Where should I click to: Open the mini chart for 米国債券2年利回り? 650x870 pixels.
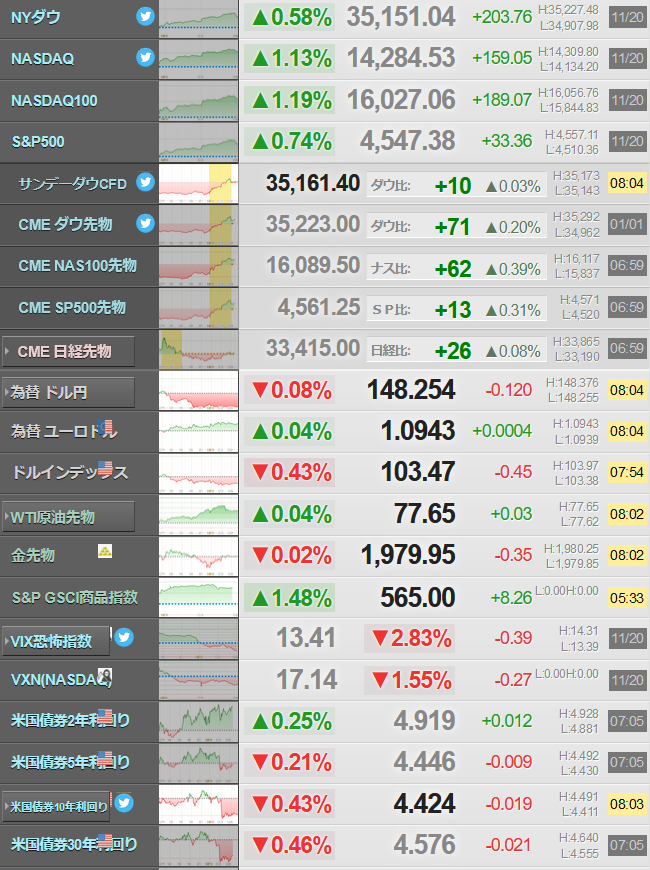[199, 721]
